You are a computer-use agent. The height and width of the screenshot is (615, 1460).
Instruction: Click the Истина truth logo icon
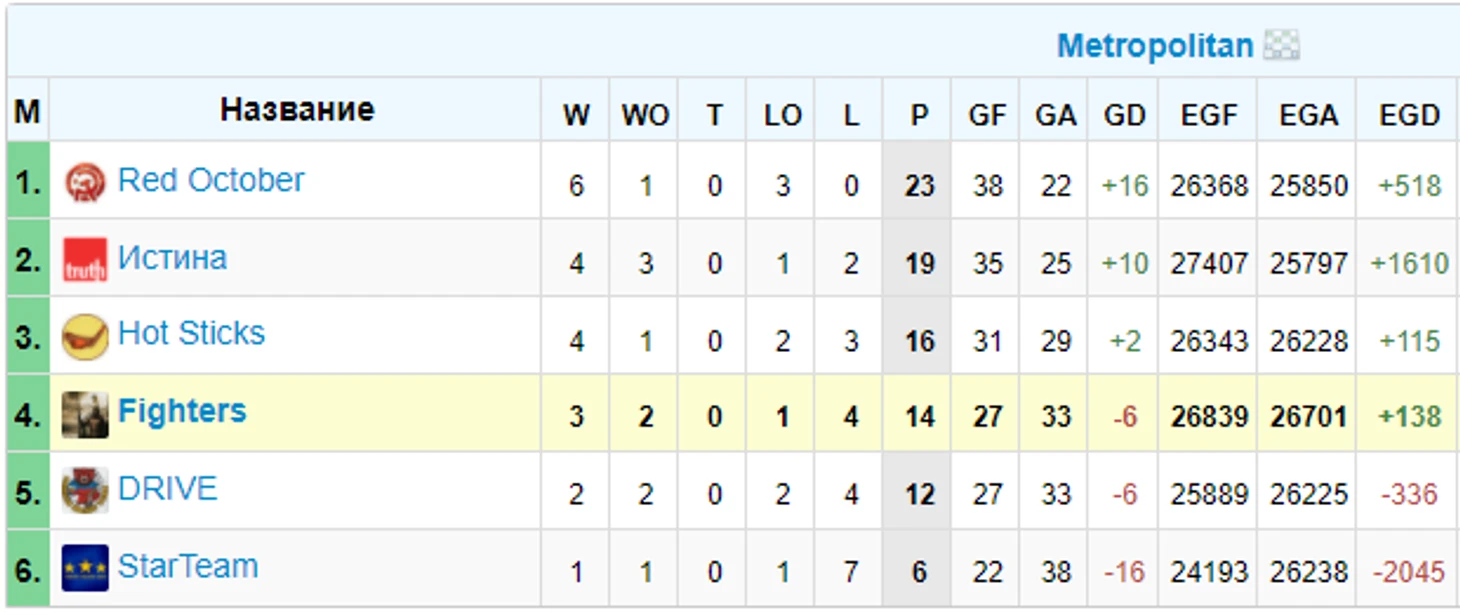[x=85, y=260]
